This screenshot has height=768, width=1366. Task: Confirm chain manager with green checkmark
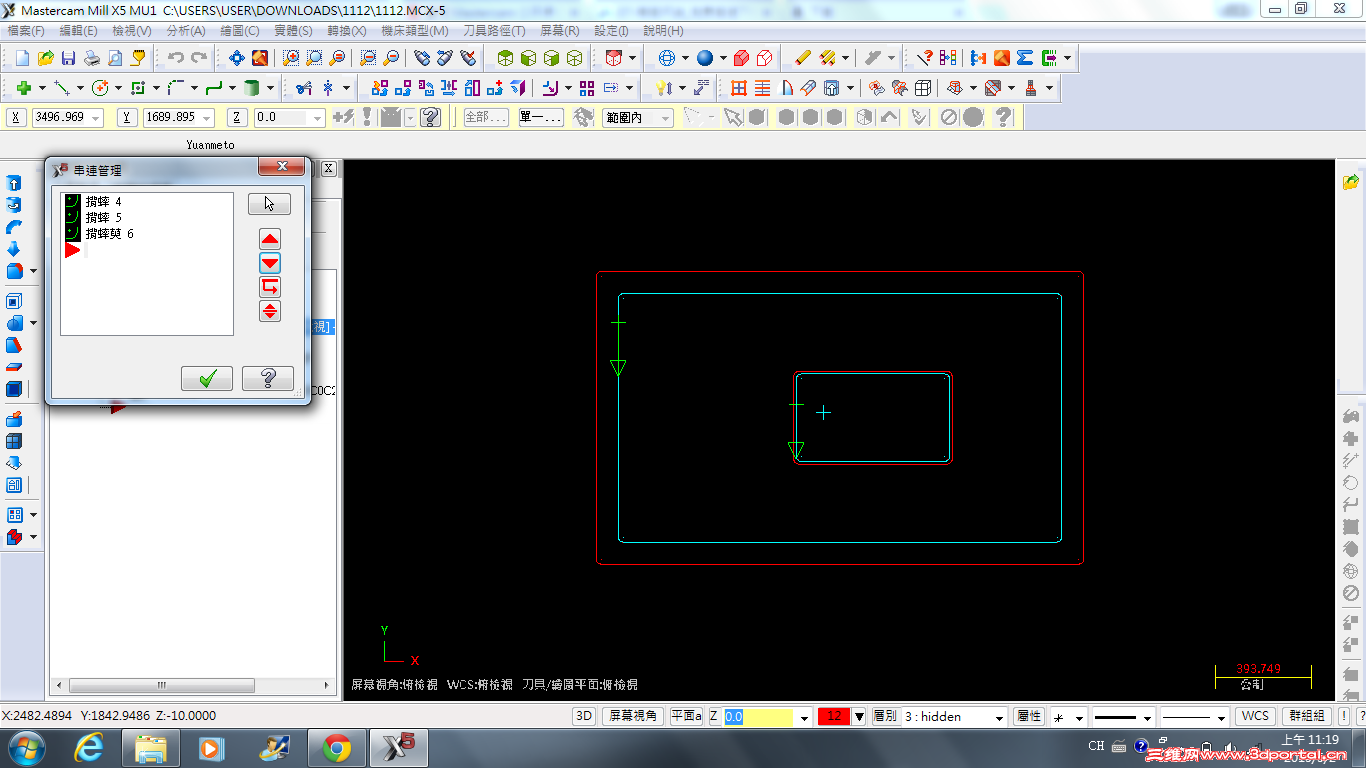[x=207, y=379]
